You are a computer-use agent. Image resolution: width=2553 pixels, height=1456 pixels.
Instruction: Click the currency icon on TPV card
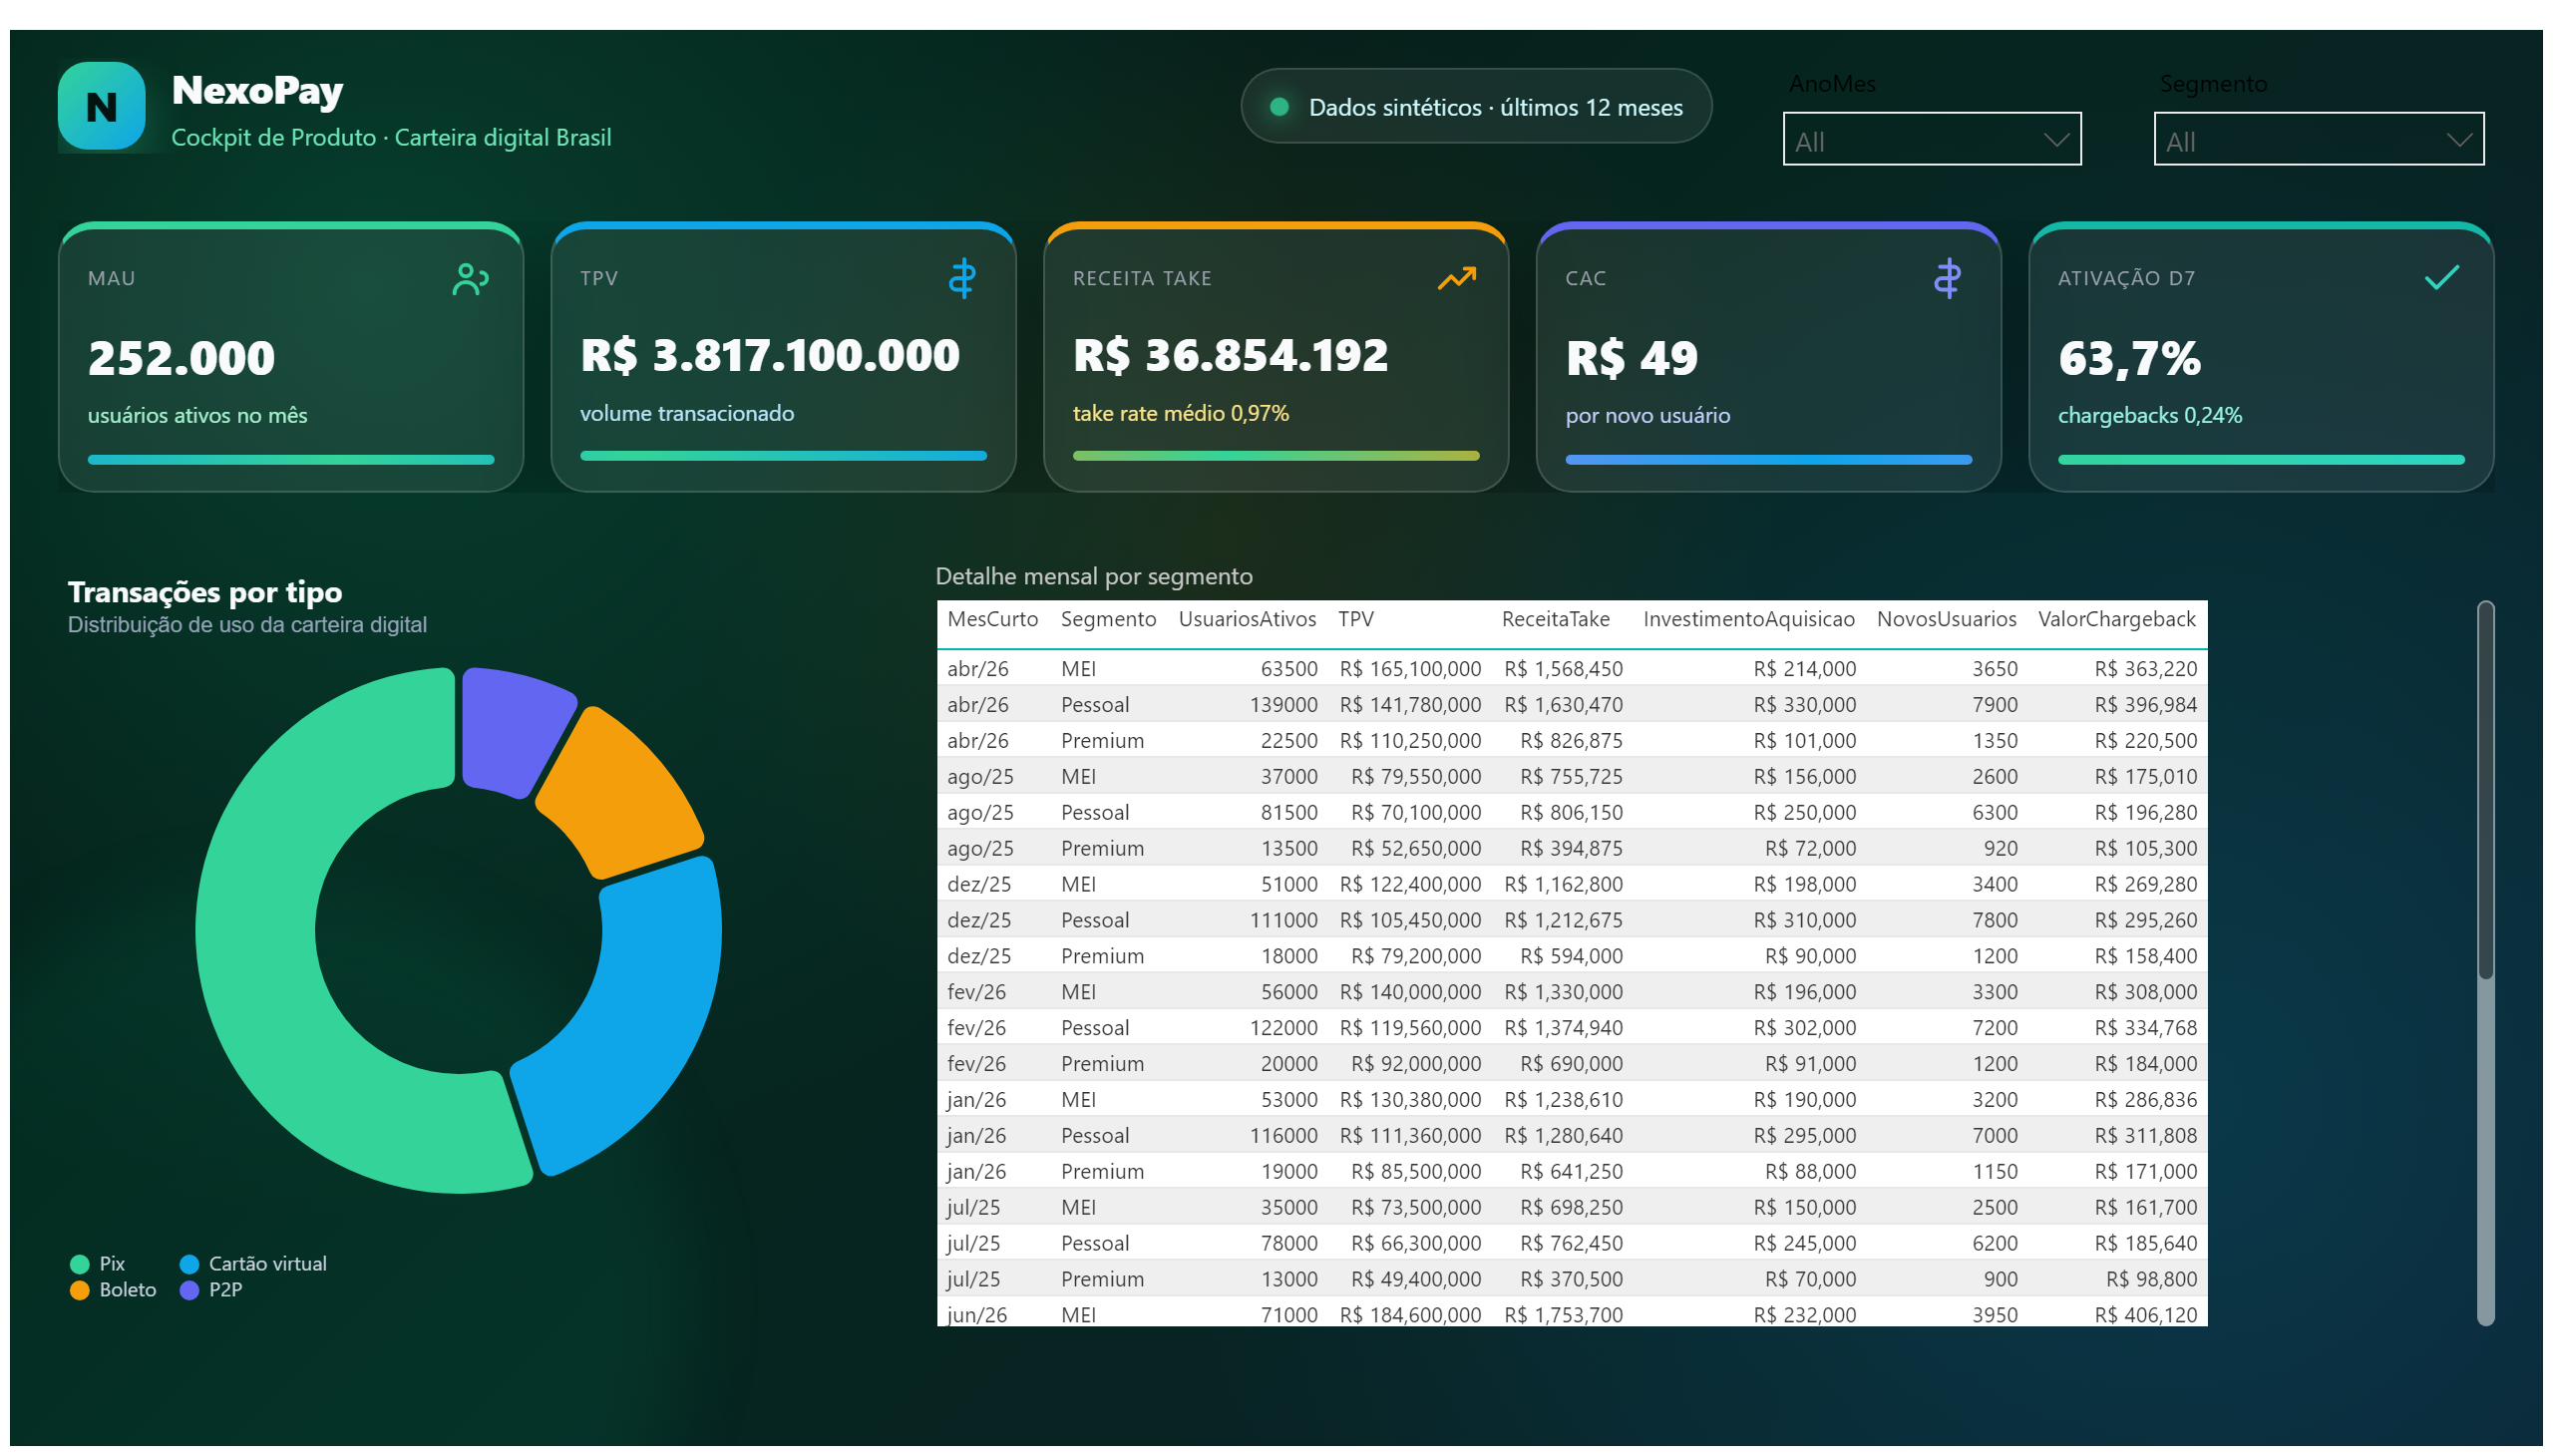(962, 278)
